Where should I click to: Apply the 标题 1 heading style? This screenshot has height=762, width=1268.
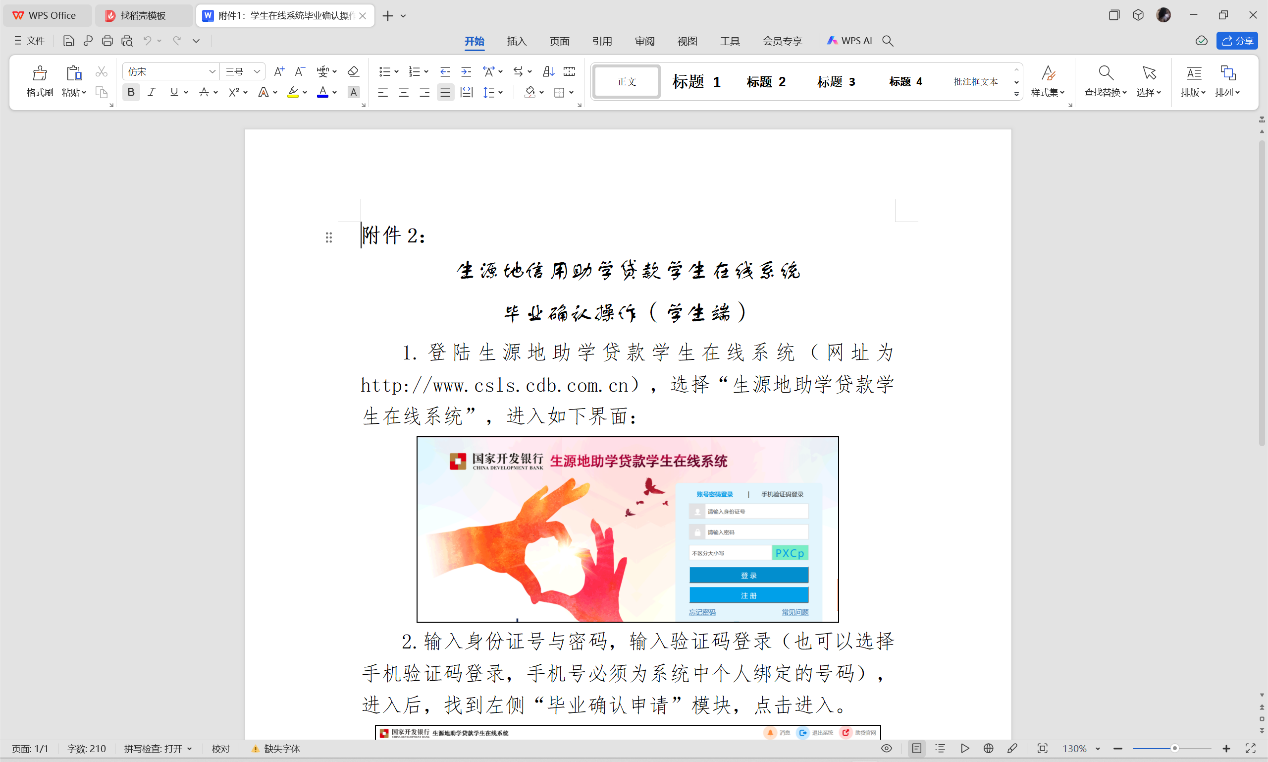point(696,82)
